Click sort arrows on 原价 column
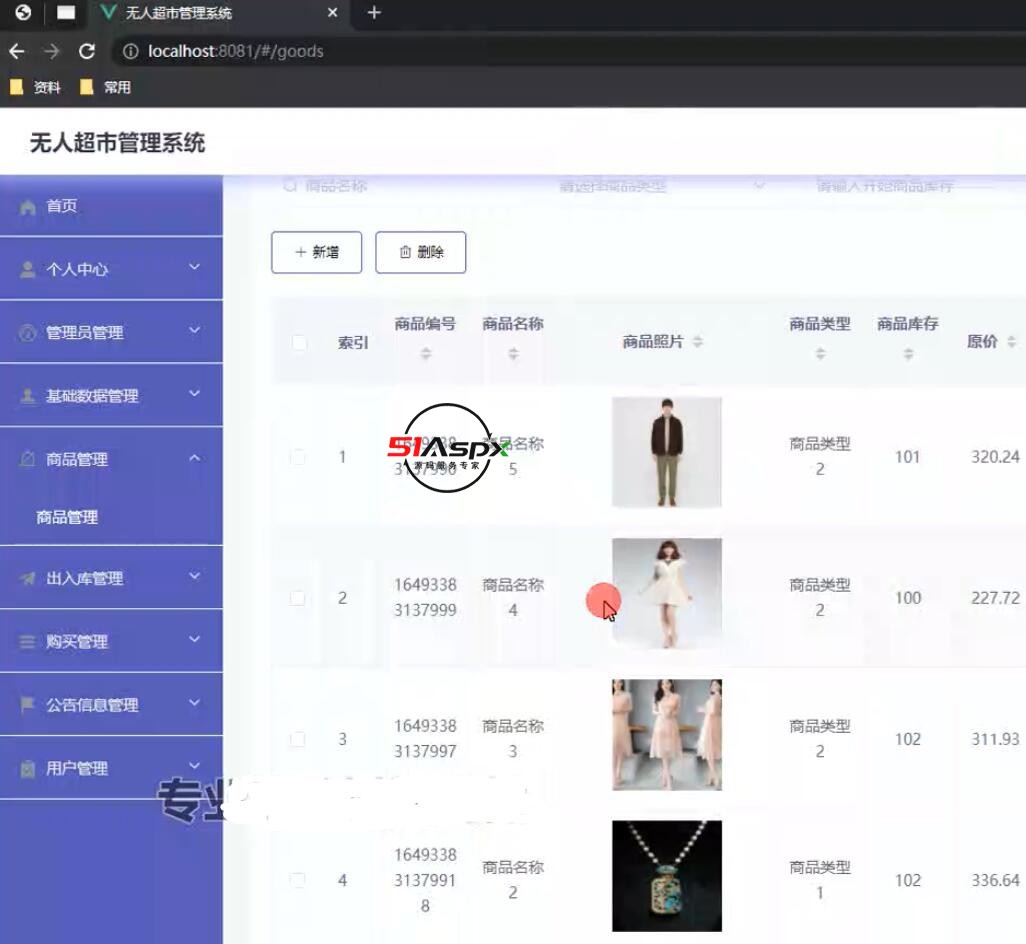1026x944 pixels. tap(1011, 342)
